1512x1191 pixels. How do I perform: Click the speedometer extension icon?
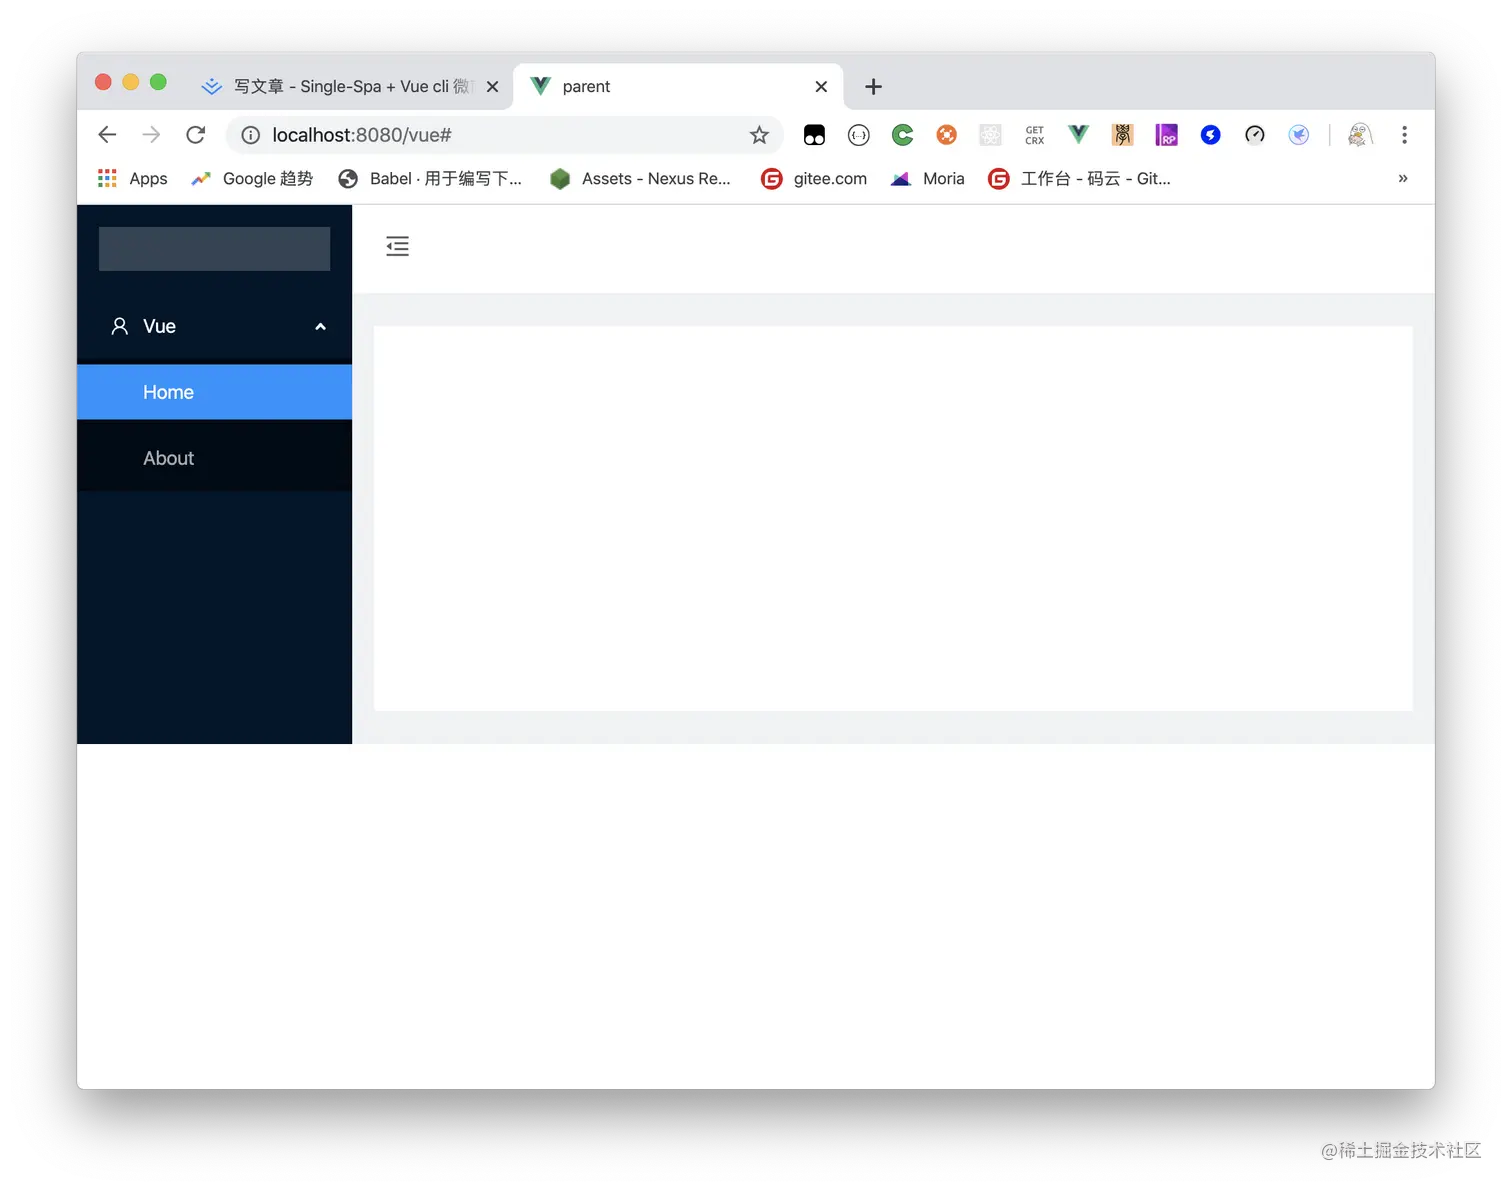coord(1254,135)
